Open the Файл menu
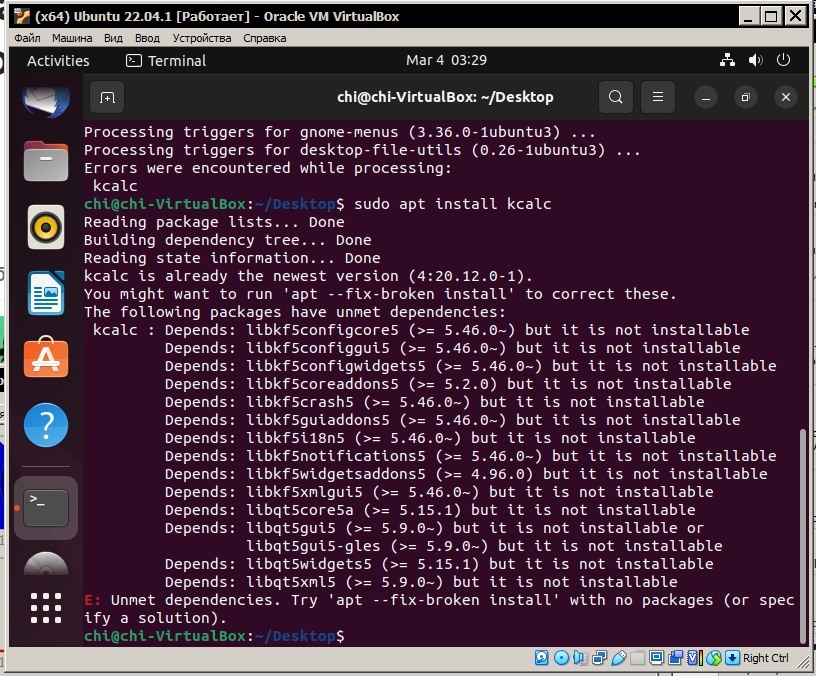 28,38
